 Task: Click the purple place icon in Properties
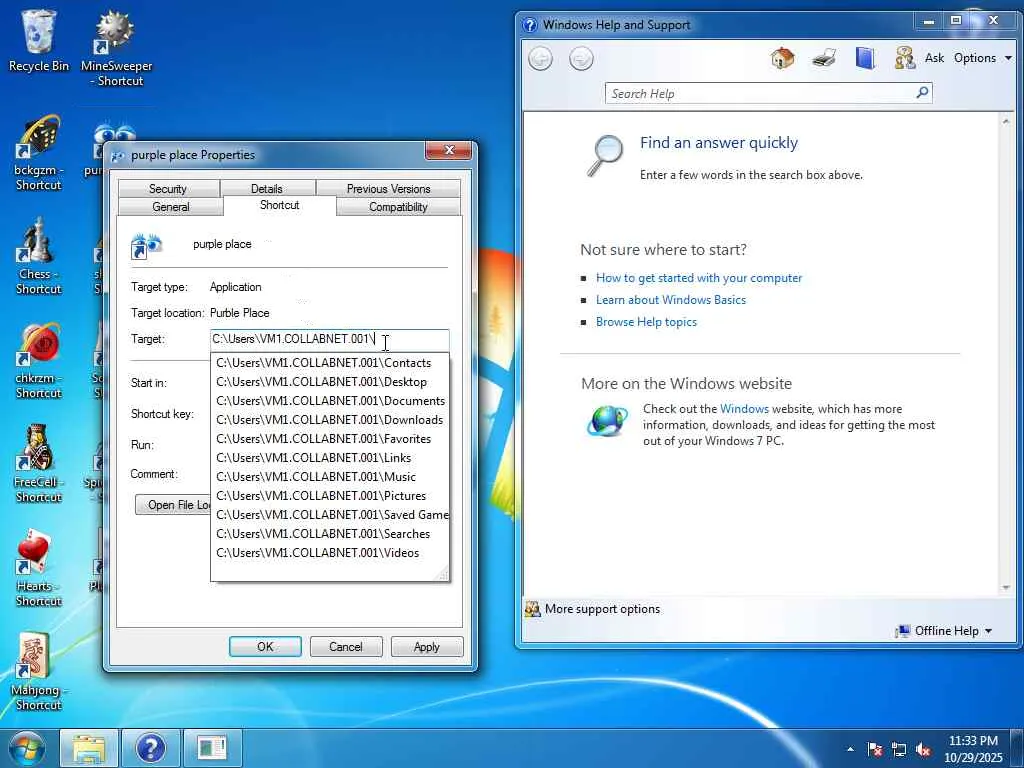click(x=146, y=246)
